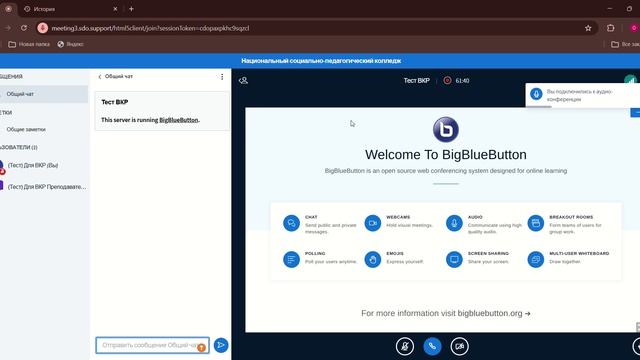Click the warning badge in chat input

point(201,348)
